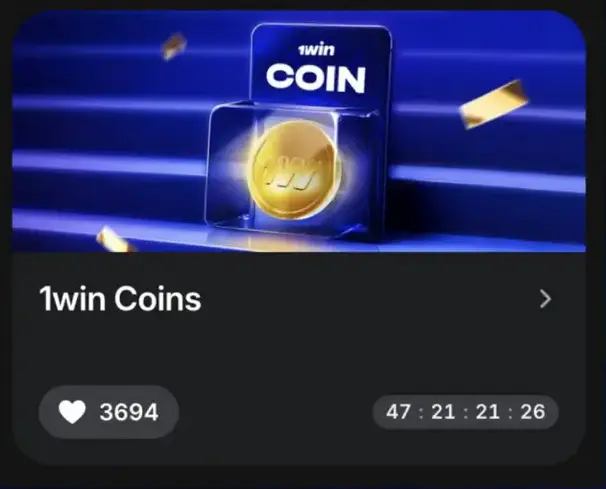Viewport: 606px width, 489px height.
Task: Click the countdown timer pill
Action: point(465,412)
